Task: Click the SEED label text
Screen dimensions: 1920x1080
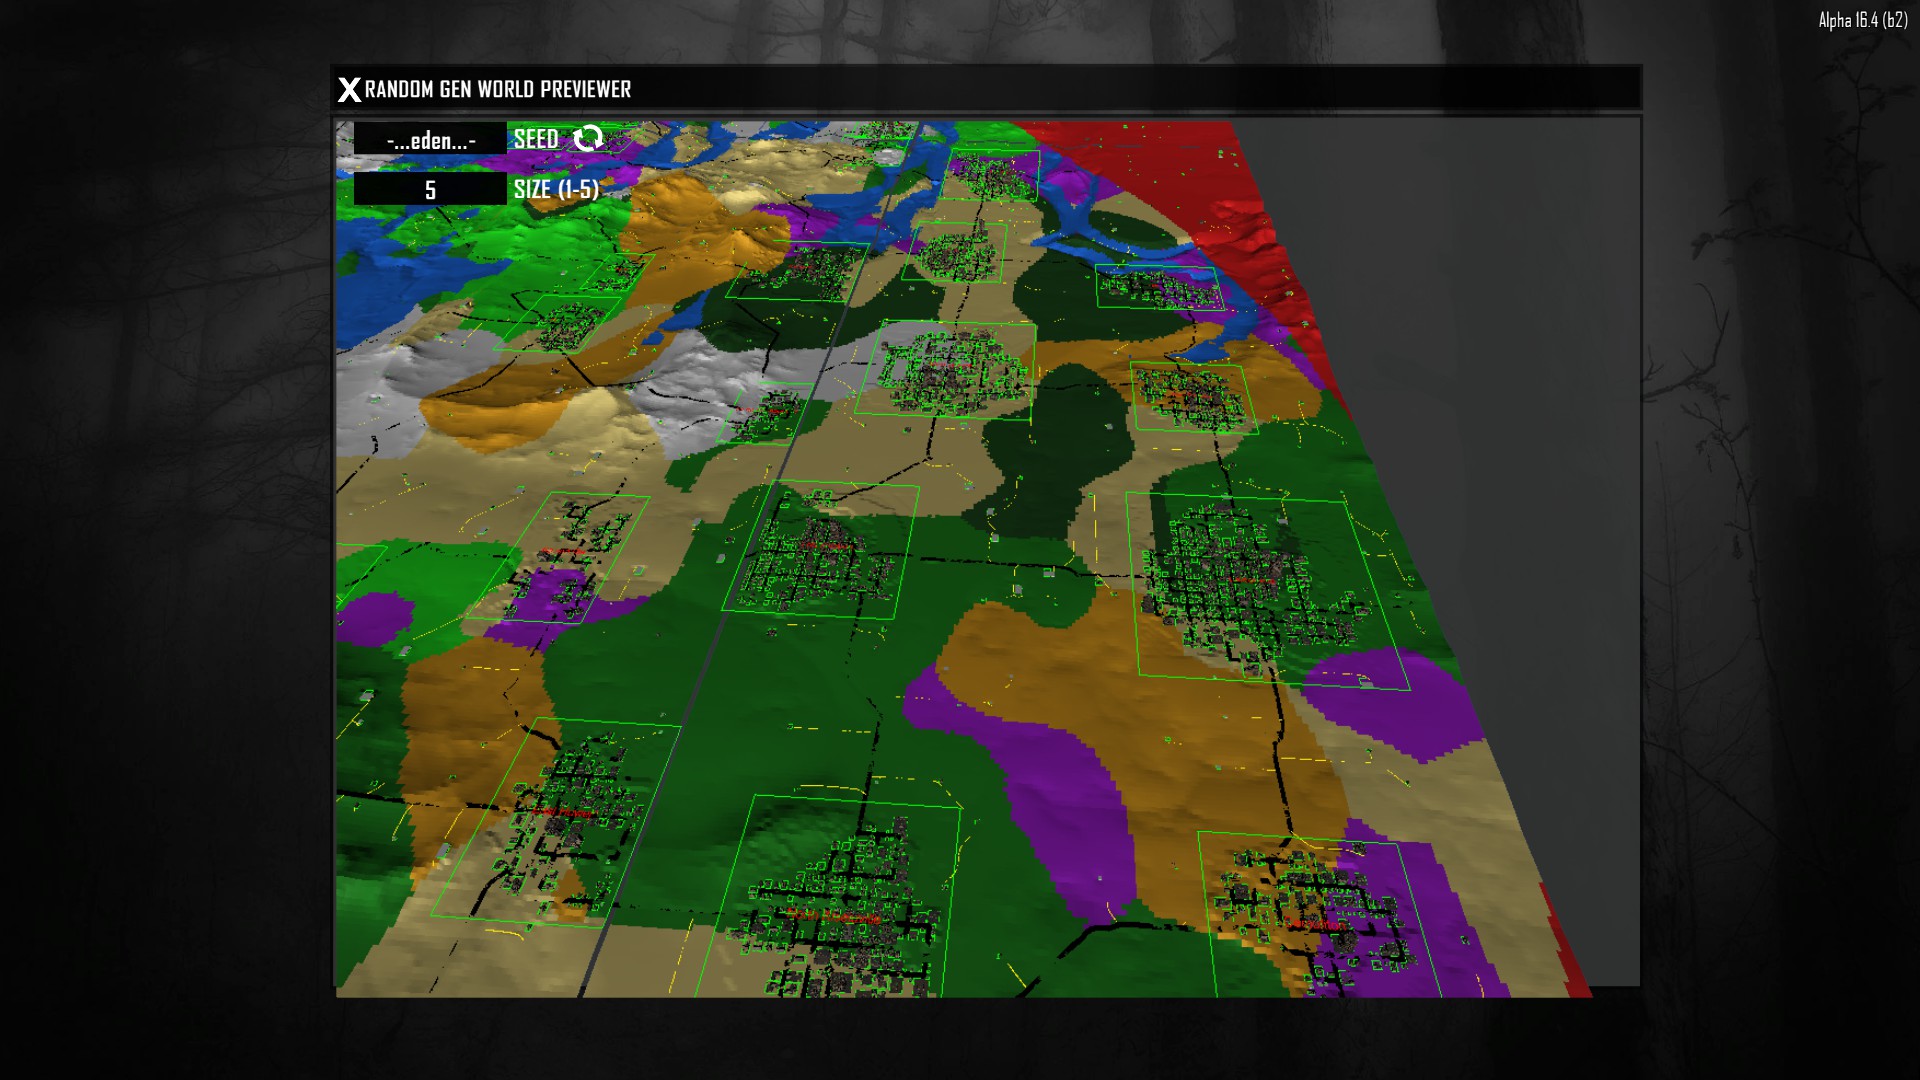Action: tap(536, 139)
